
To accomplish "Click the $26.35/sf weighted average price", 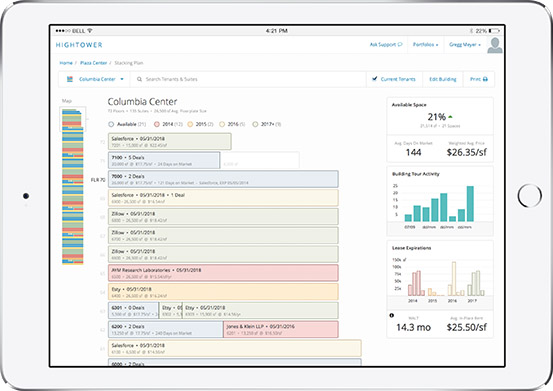I will tap(467, 152).
